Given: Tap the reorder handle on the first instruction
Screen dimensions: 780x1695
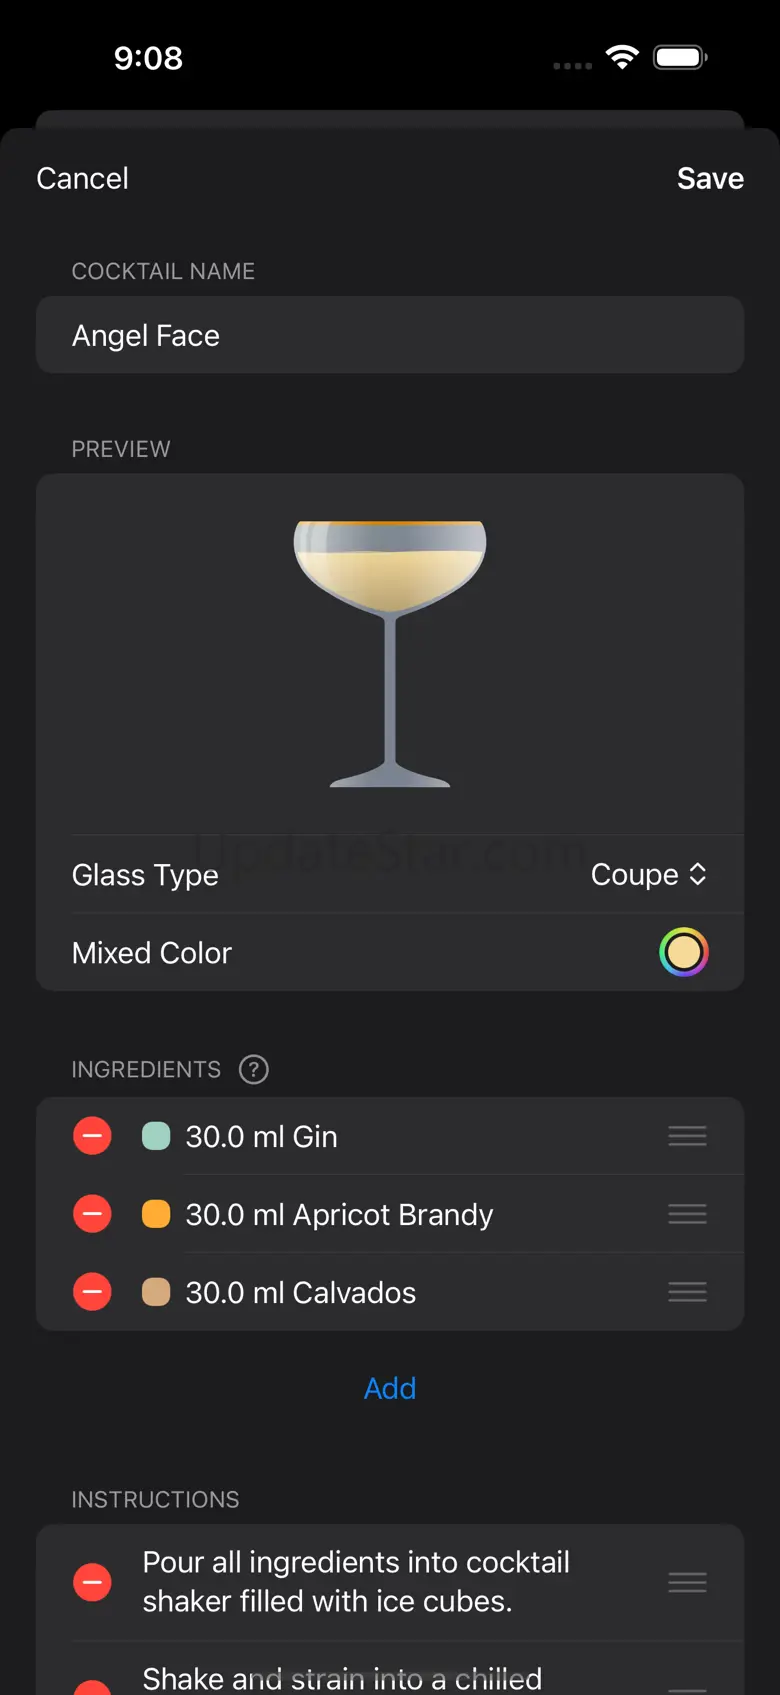Looking at the screenshot, I should tap(687, 1582).
